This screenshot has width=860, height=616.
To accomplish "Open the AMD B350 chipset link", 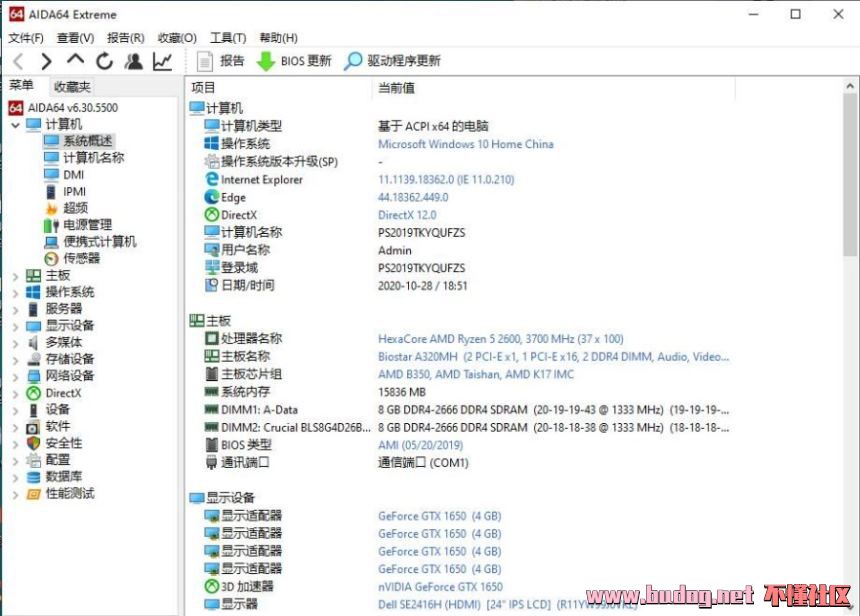I will click(x=476, y=375).
